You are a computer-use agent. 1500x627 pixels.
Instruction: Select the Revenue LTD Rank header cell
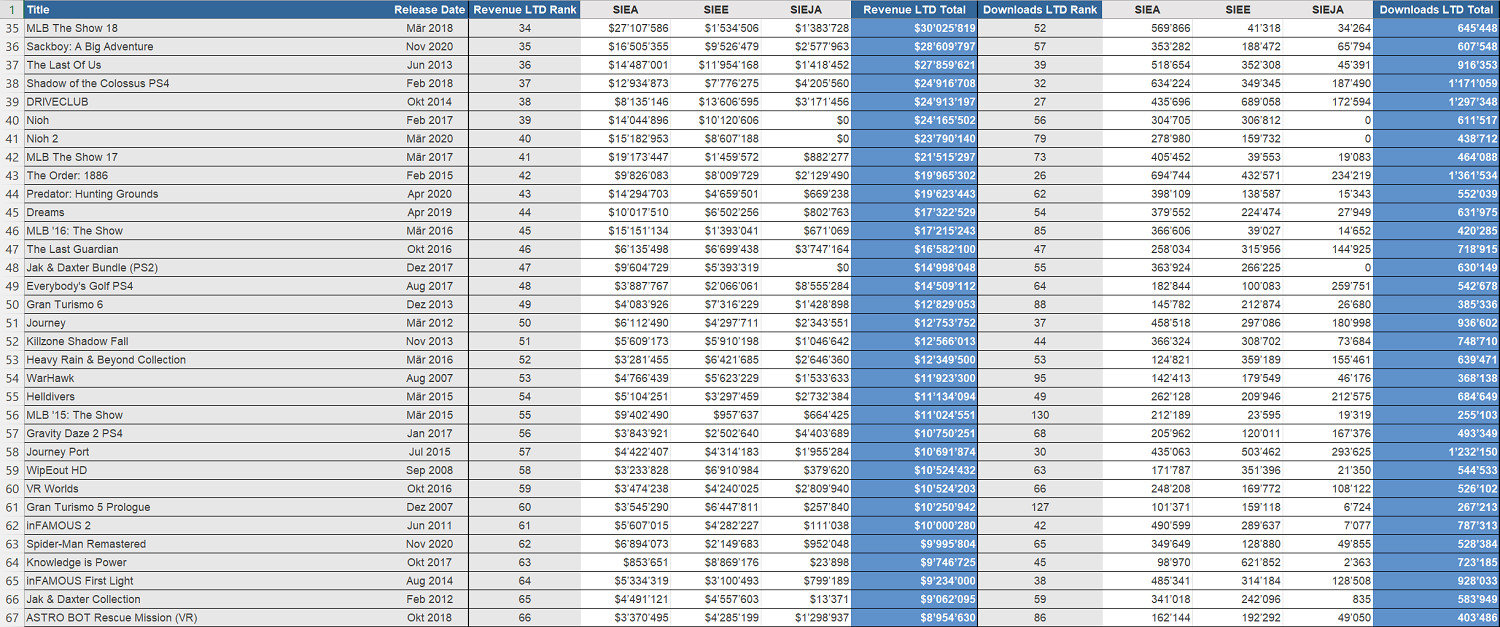[x=525, y=9]
